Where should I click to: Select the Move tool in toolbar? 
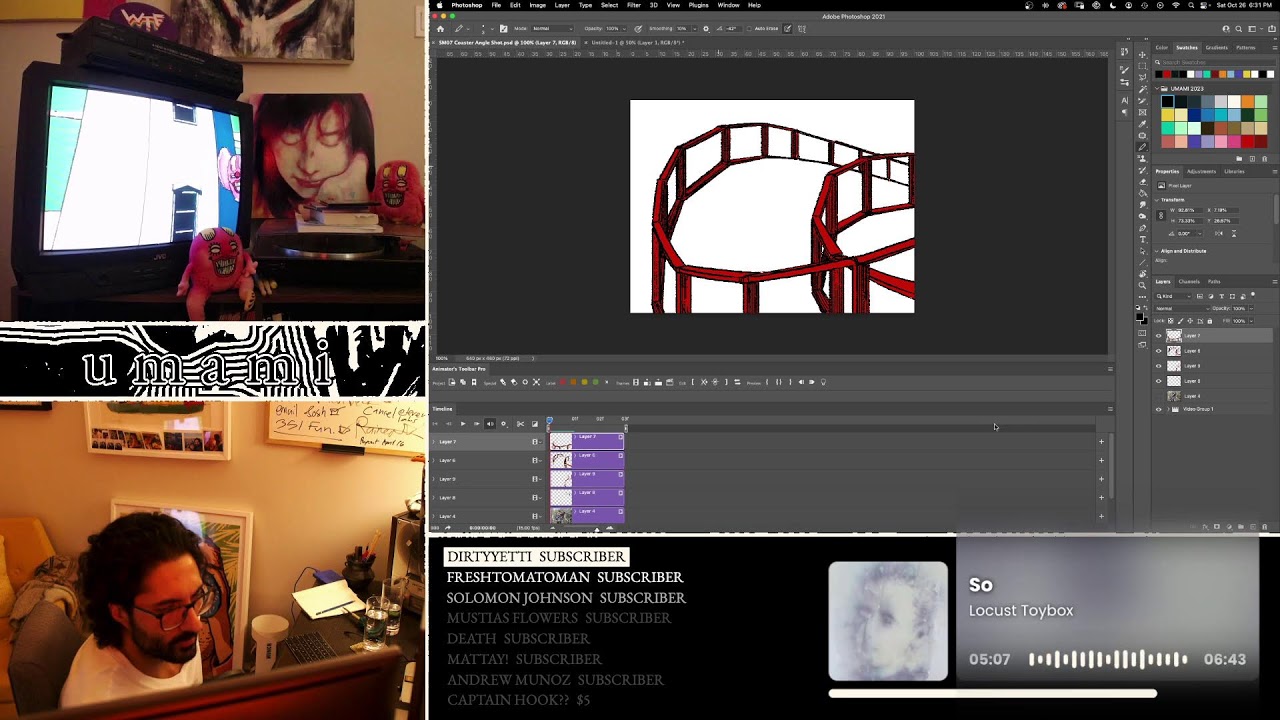[1142, 55]
